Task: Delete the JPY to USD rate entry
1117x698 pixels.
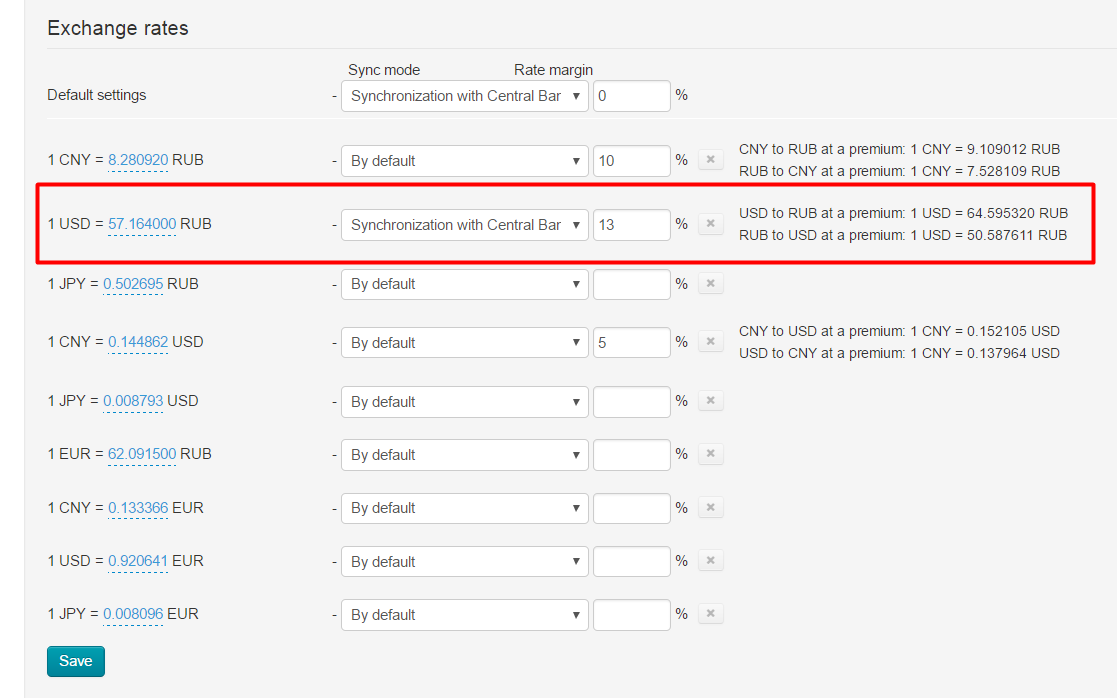Action: pos(710,401)
